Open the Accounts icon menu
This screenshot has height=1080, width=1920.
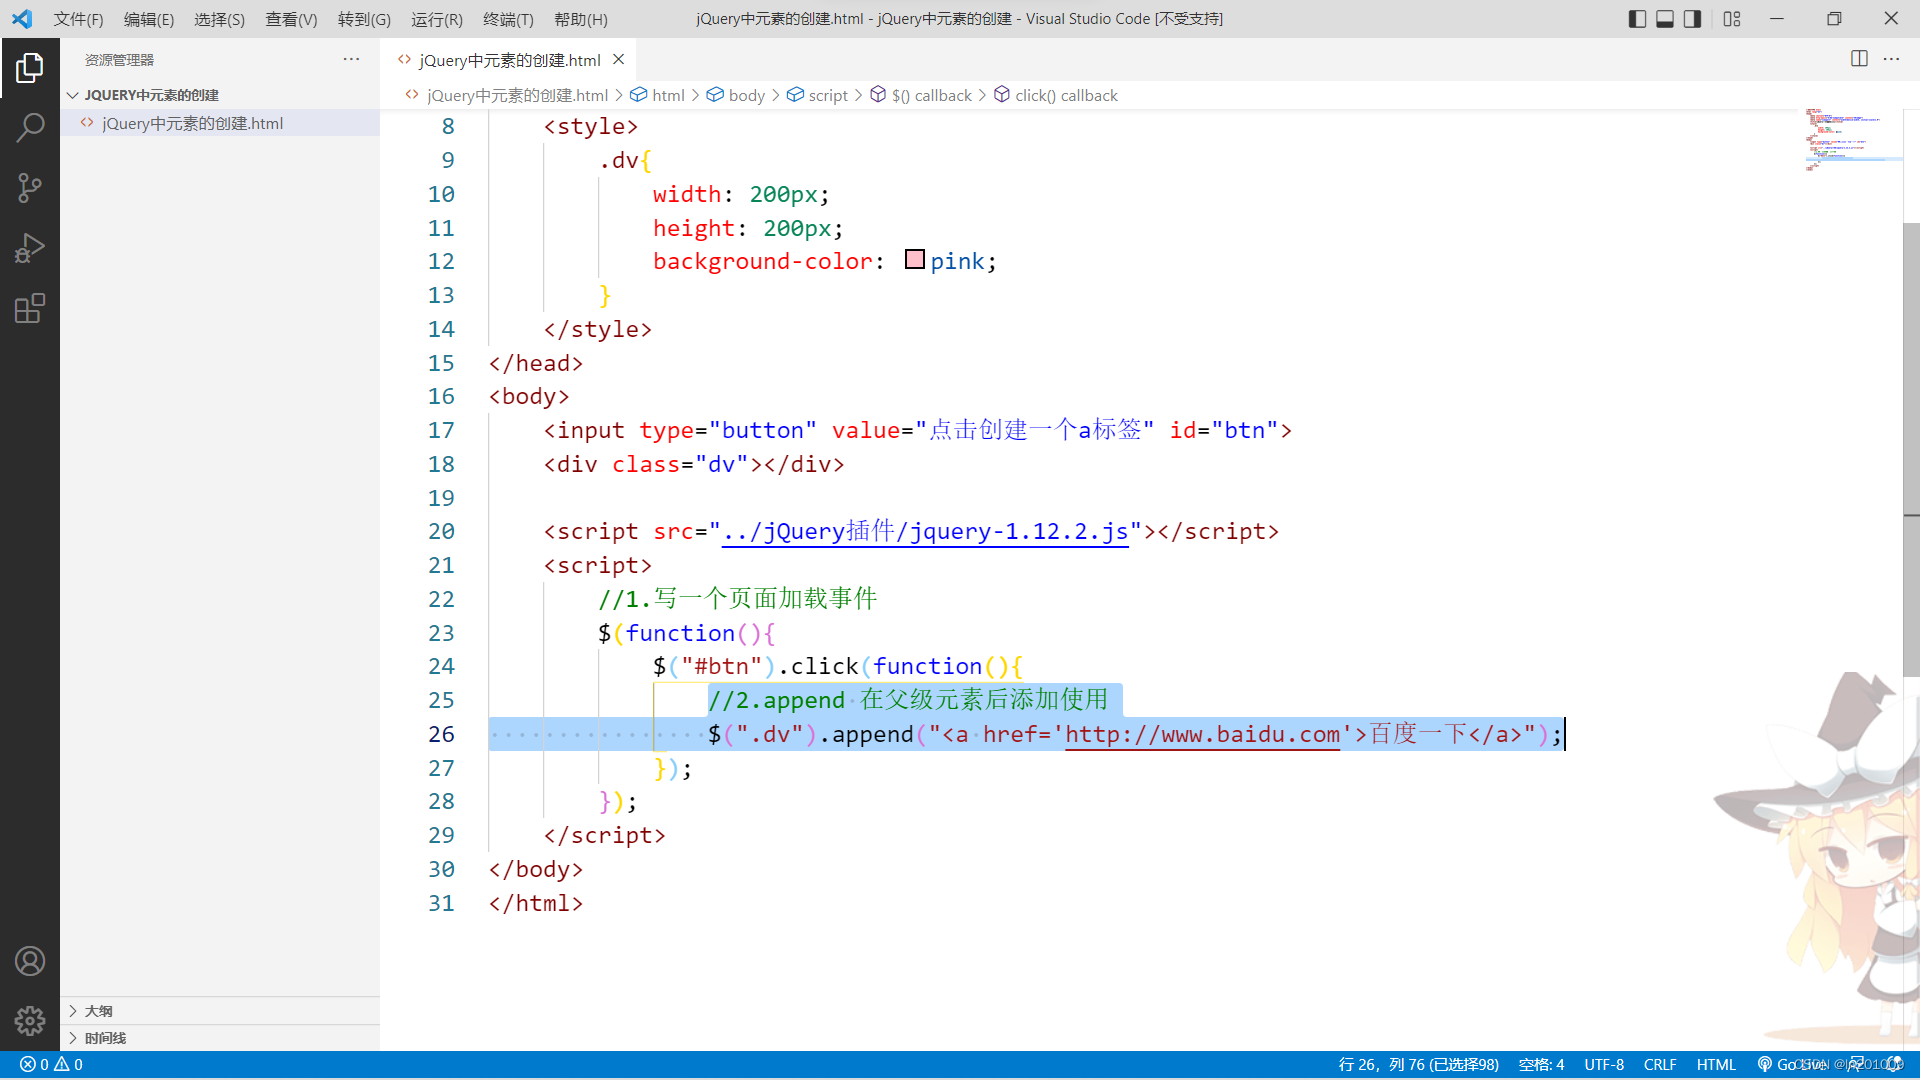[30, 961]
